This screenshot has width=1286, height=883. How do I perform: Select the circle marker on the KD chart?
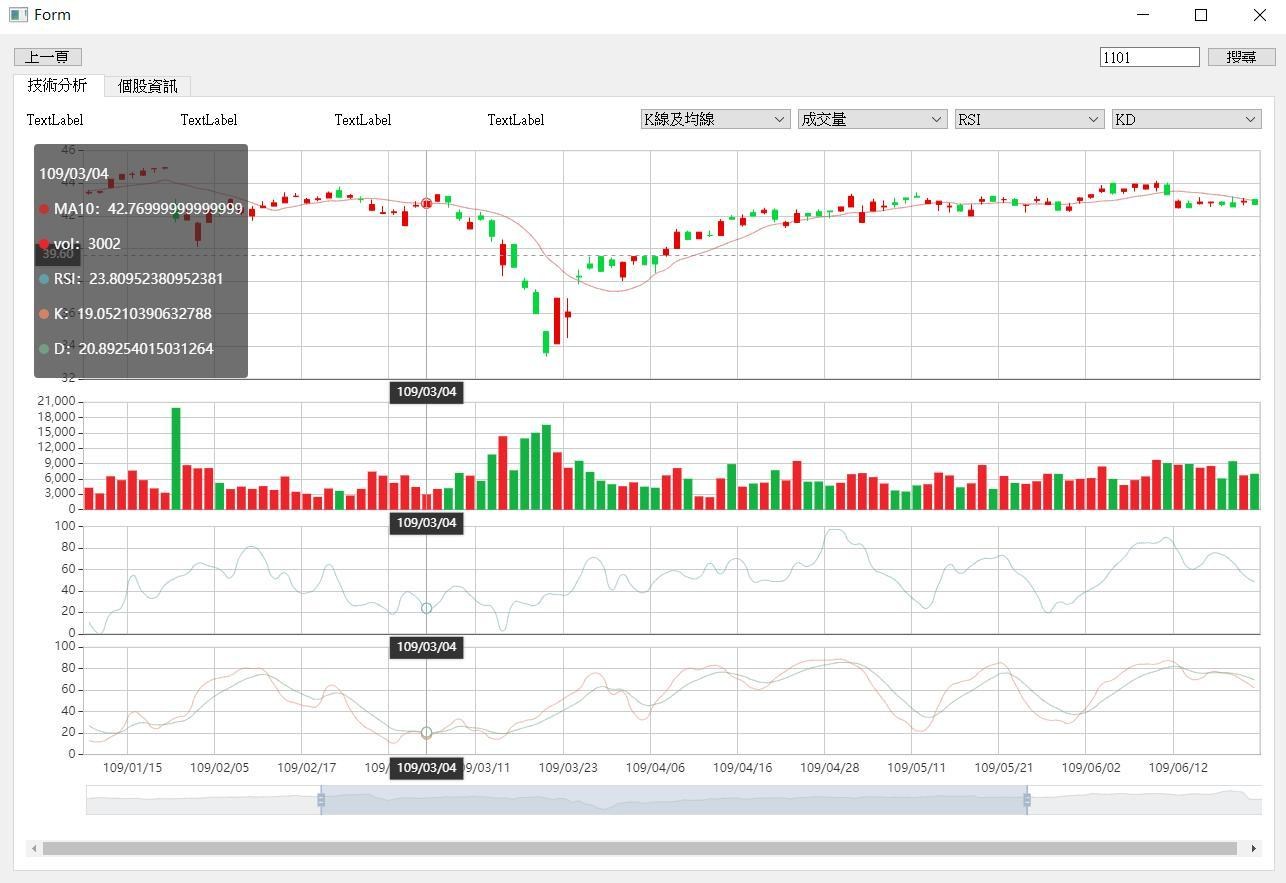[x=427, y=733]
